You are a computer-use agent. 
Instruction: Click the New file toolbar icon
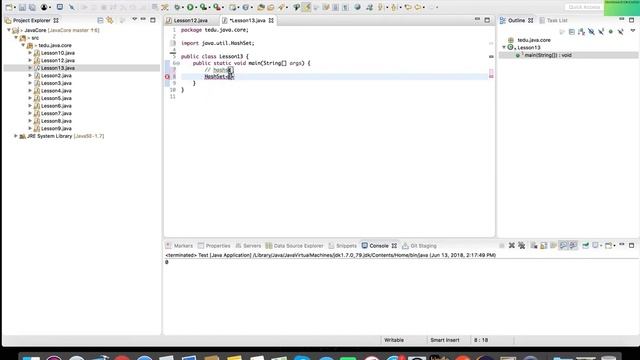(x=8, y=7)
